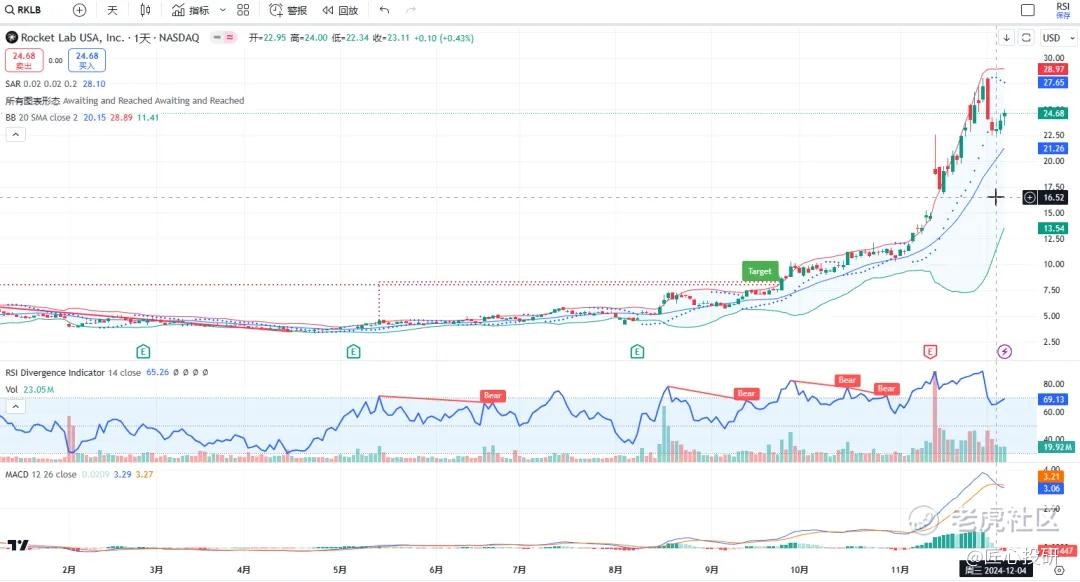Viewport: 1080px width, 582px height.
Task: Click the Bear label in mid-September
Action: [746, 393]
